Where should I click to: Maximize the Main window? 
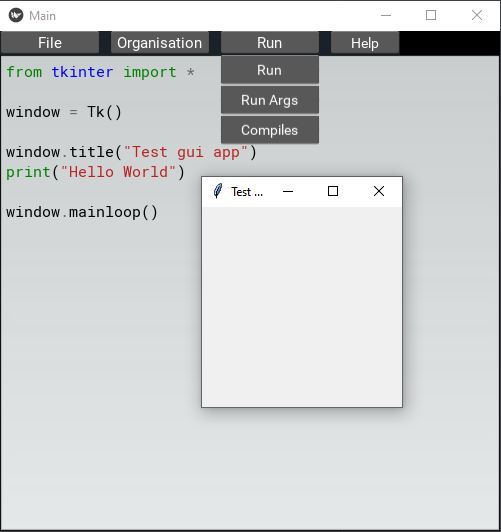[431, 15]
